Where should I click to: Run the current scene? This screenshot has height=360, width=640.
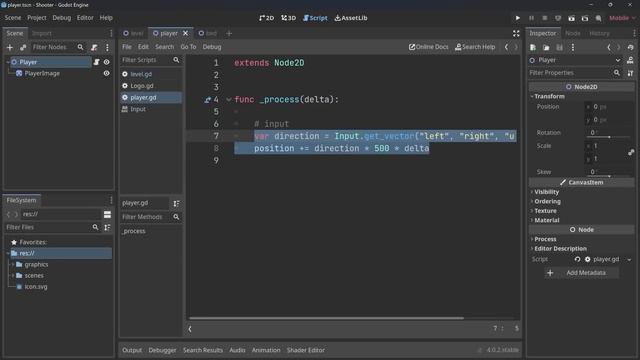tap(571, 18)
